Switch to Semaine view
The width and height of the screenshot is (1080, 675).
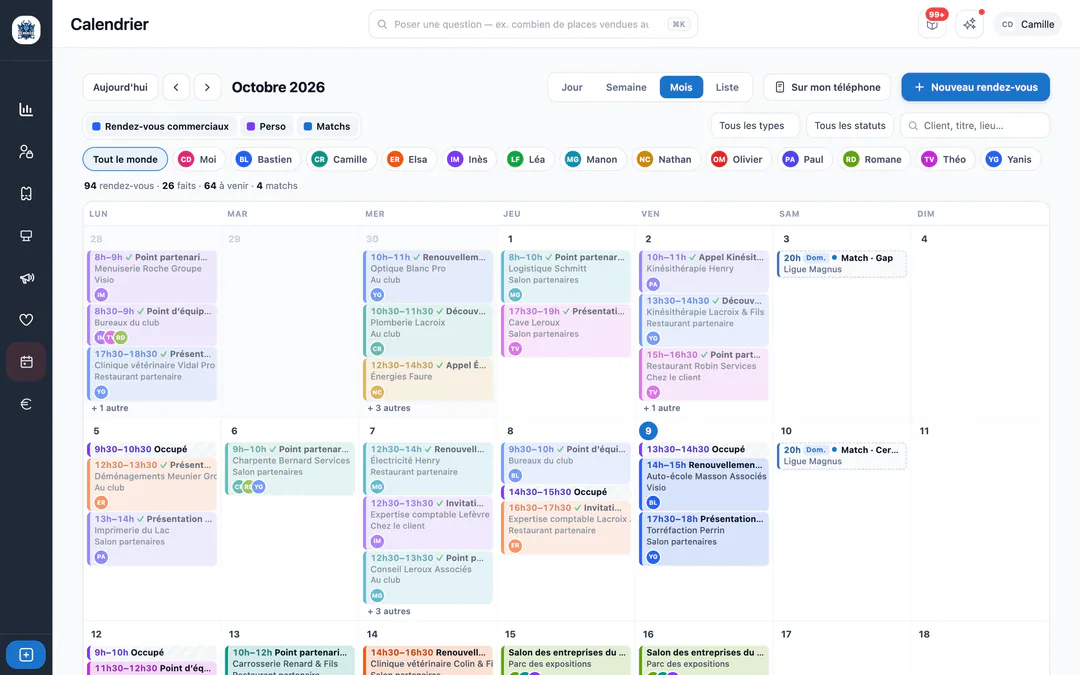point(626,87)
